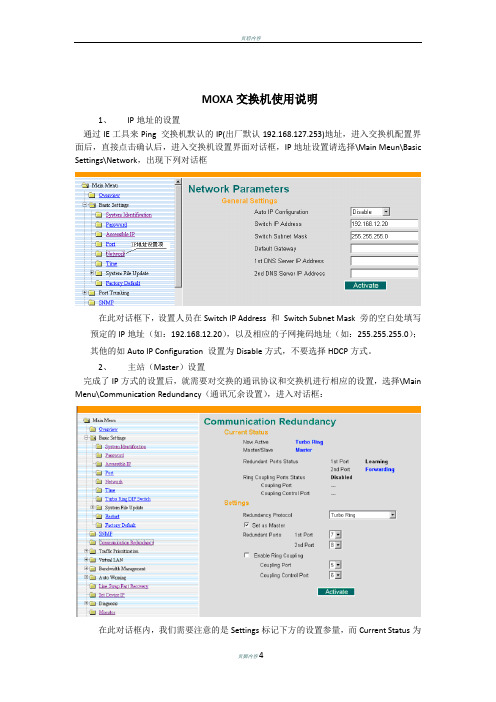
Task: Click folder icon beside Set Device IP
Action: point(93,595)
